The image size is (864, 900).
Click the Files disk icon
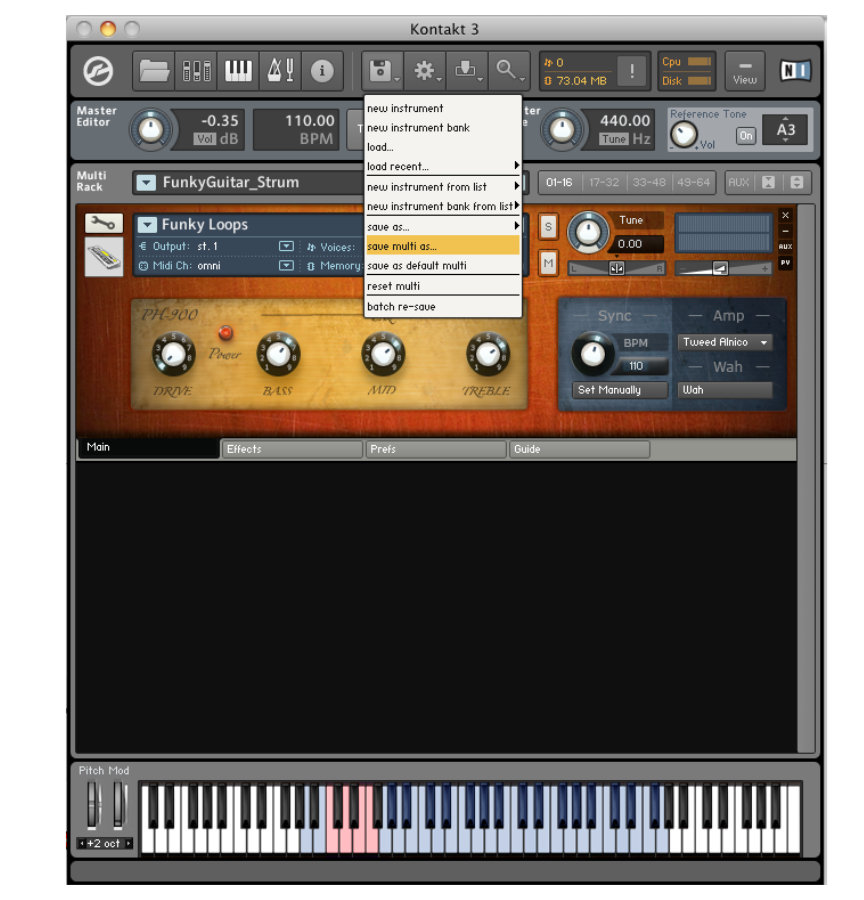coord(382,71)
